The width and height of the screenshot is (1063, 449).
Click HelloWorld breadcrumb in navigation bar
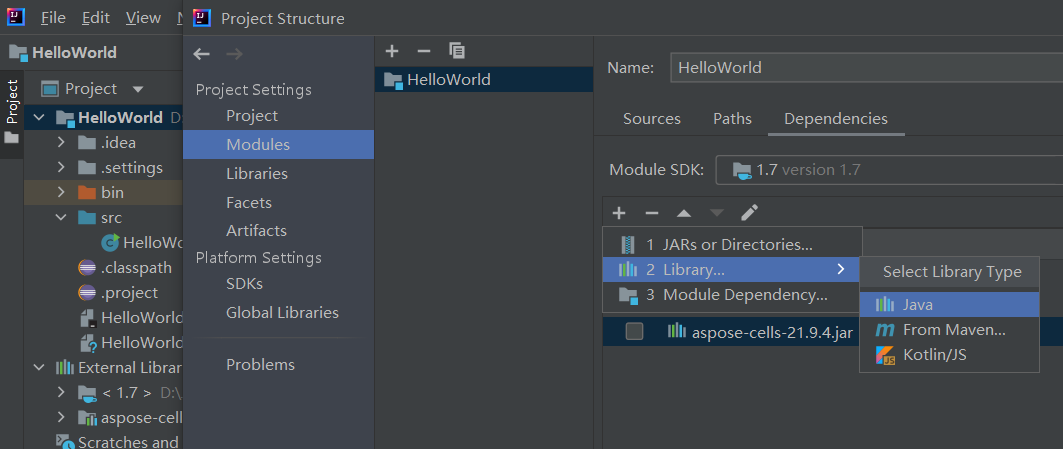pyautogui.click(x=63, y=53)
